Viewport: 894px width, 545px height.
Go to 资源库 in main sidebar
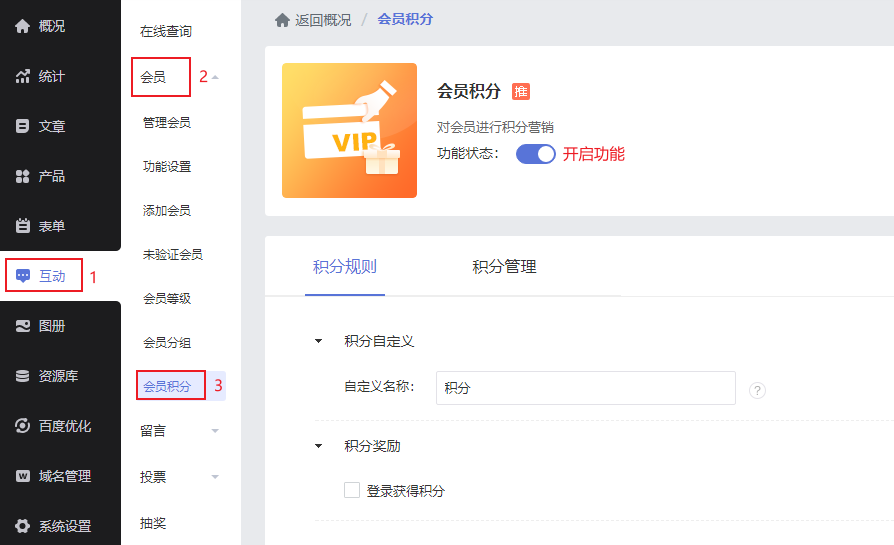tap(58, 376)
